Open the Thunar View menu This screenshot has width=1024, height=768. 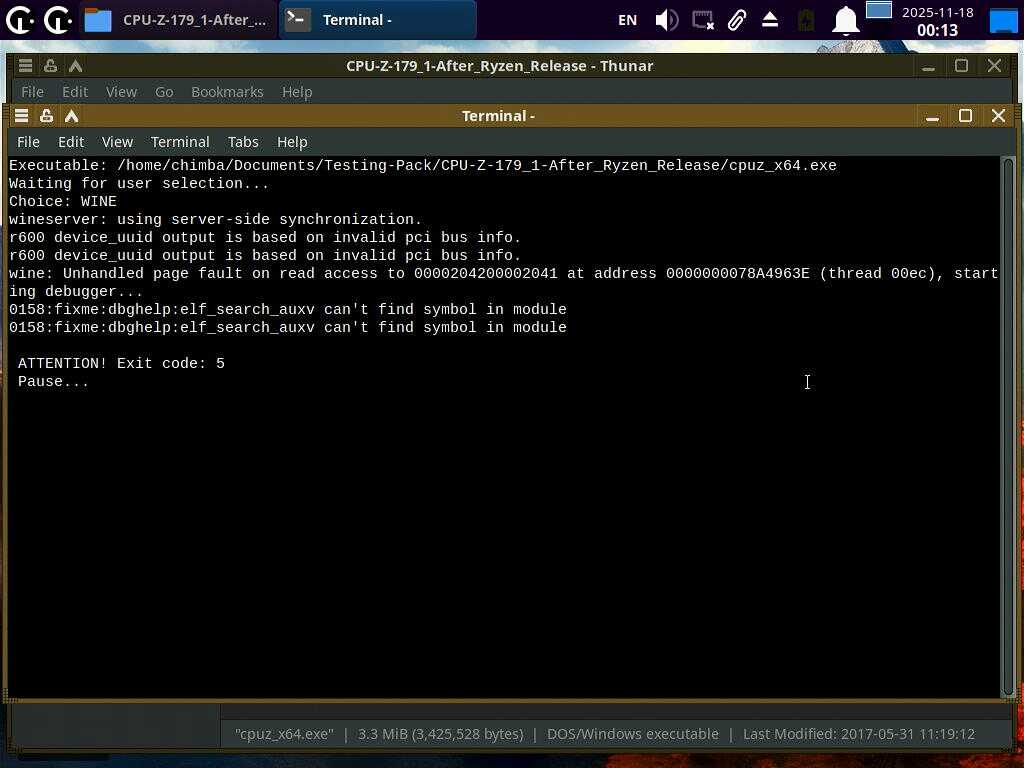point(121,92)
